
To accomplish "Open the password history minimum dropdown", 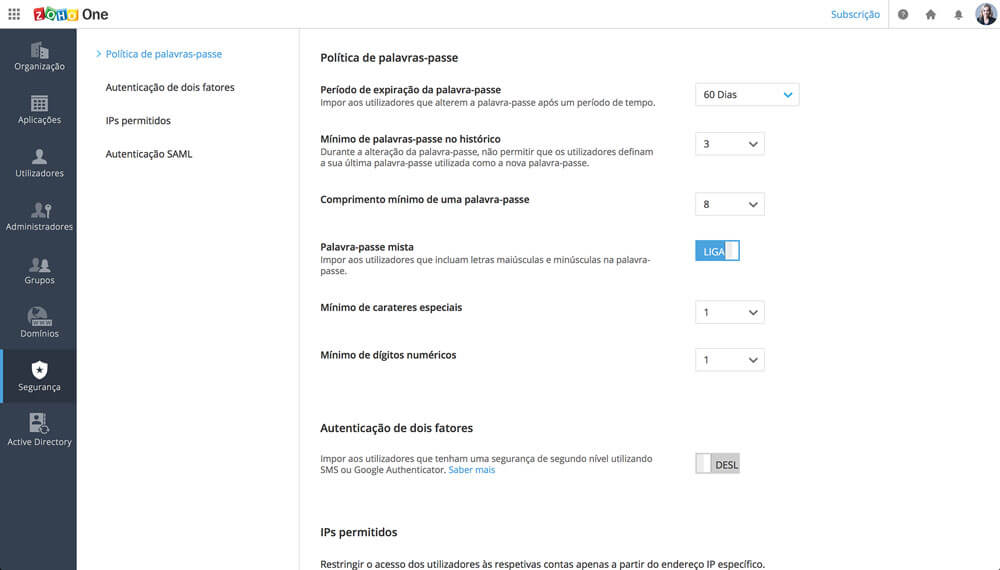I will click(x=730, y=144).
